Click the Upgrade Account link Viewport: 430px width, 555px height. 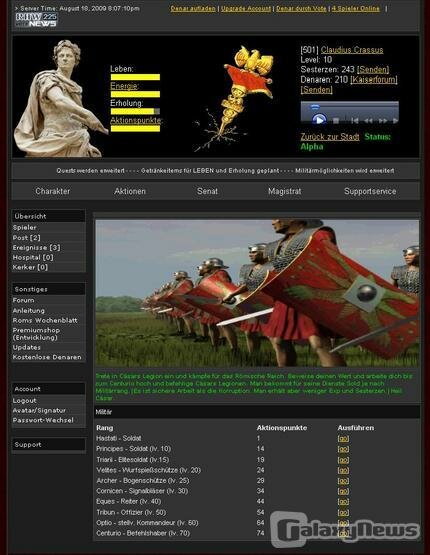[246, 8]
